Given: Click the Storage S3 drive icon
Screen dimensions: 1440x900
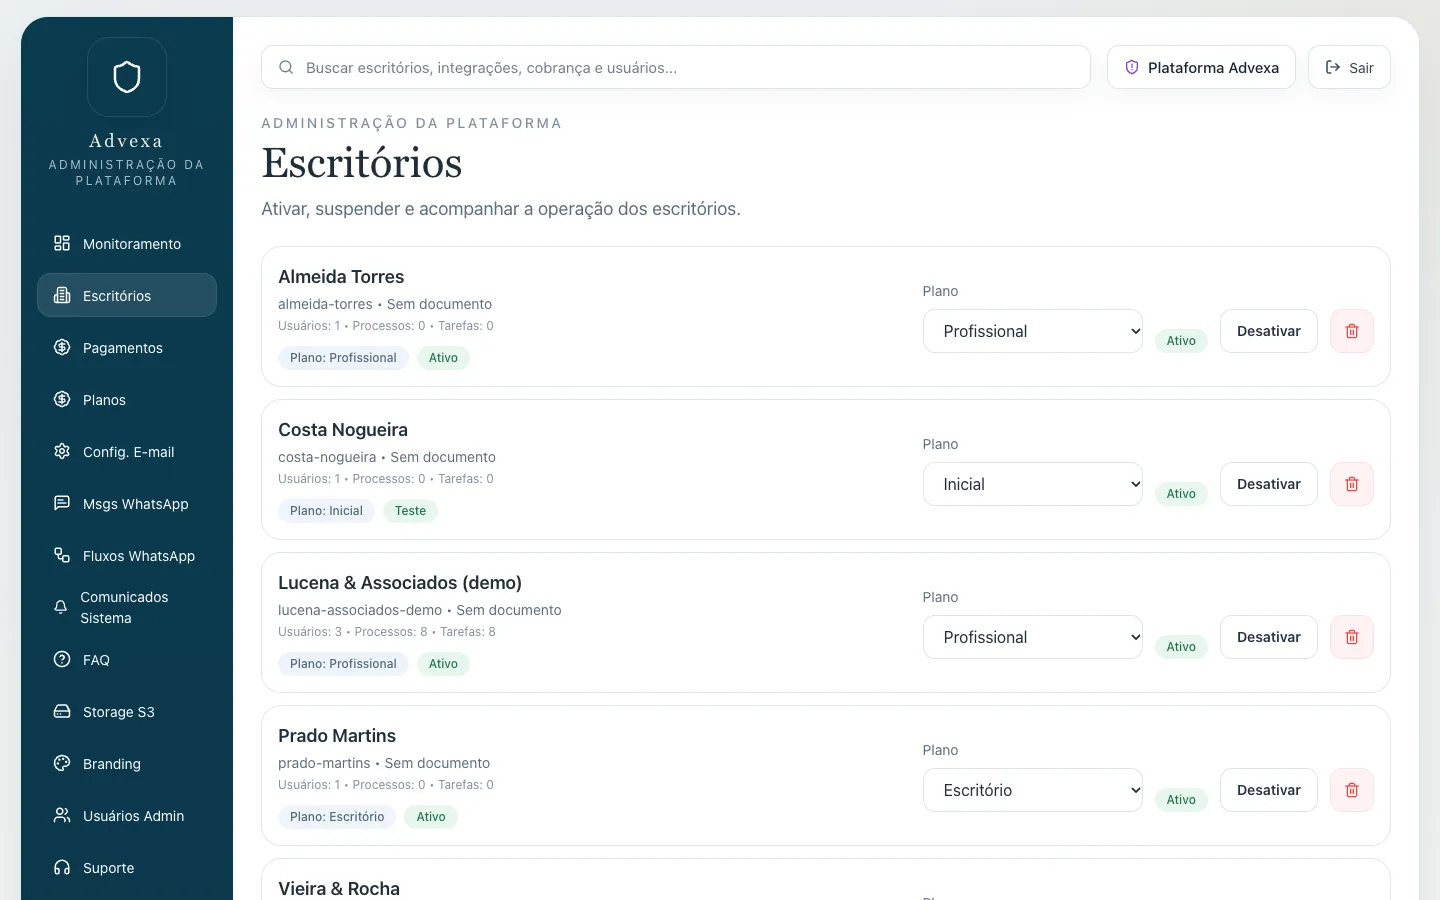Looking at the screenshot, I should tap(62, 711).
